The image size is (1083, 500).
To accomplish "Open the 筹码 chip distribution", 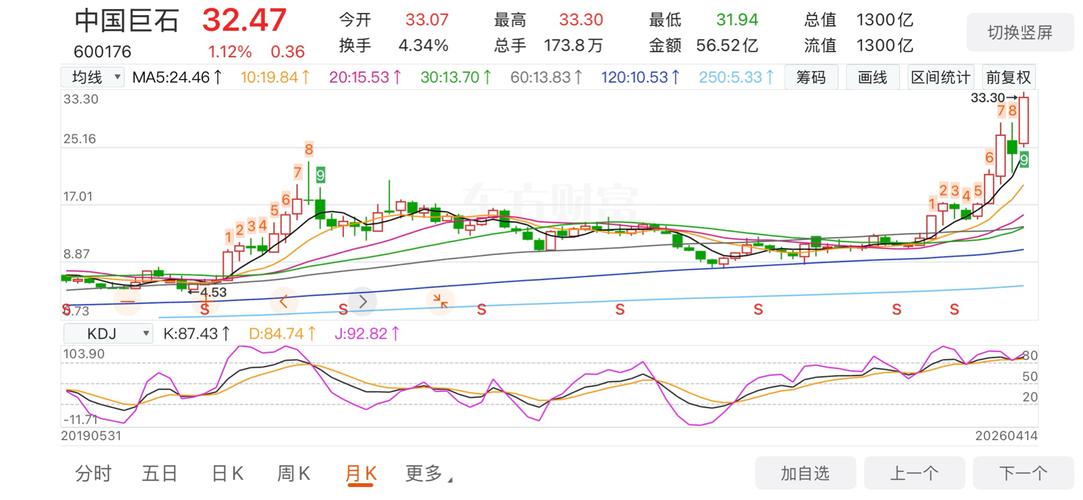I will coord(811,77).
